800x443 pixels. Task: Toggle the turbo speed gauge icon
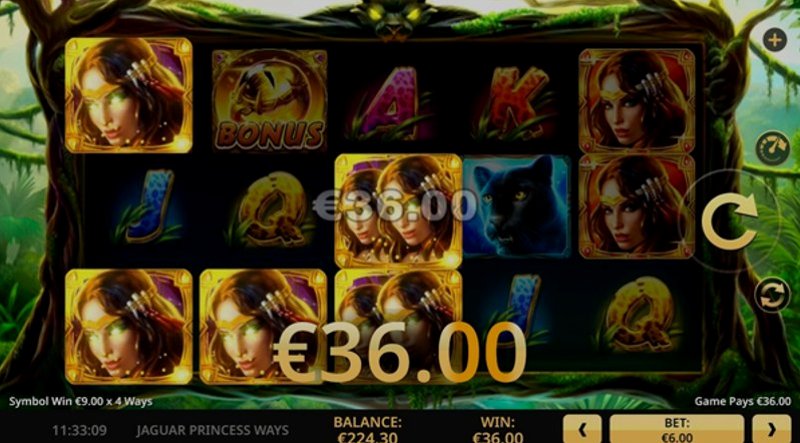point(772,148)
